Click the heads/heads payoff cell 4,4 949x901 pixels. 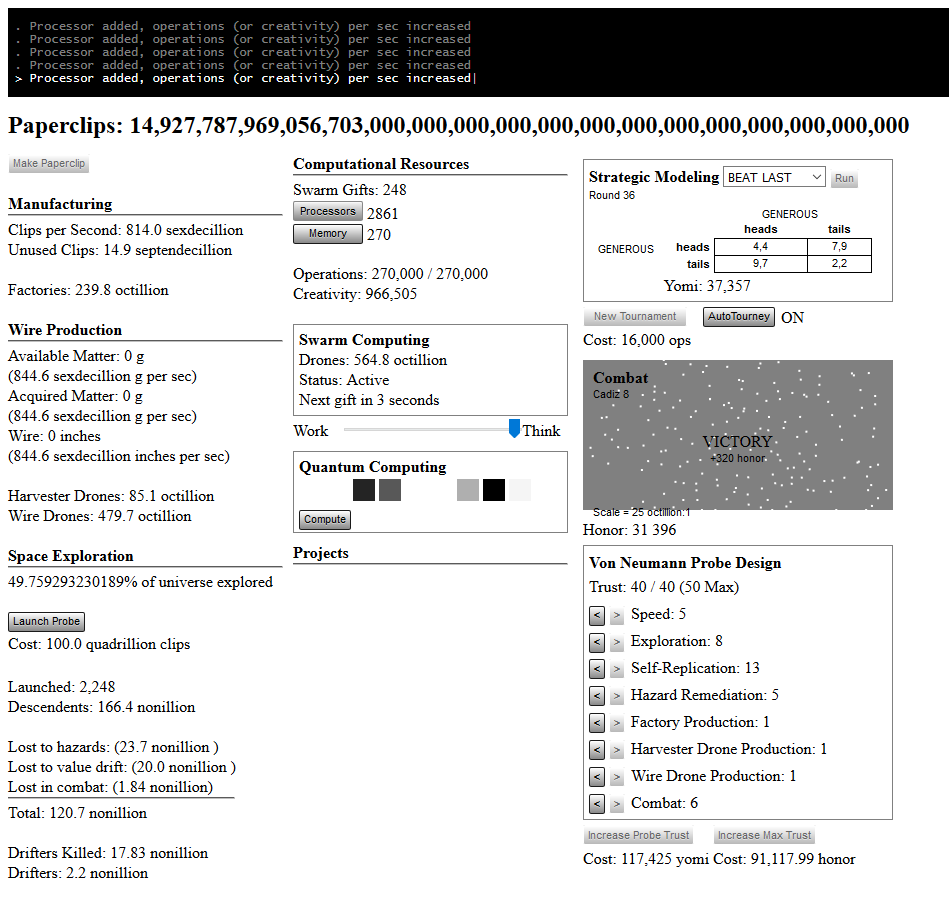point(761,247)
